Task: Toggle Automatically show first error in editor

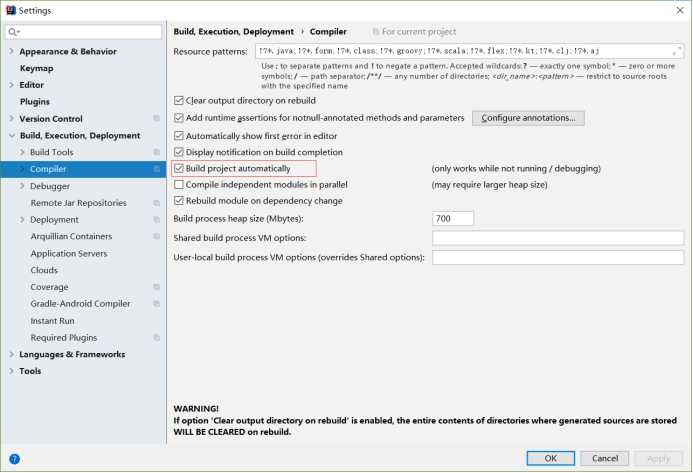Action: tap(179, 136)
